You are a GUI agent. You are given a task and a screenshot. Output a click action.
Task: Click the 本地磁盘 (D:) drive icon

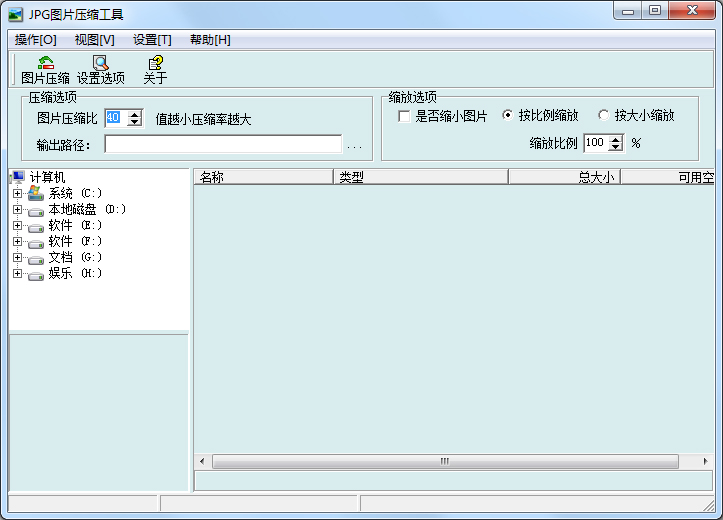(36, 211)
